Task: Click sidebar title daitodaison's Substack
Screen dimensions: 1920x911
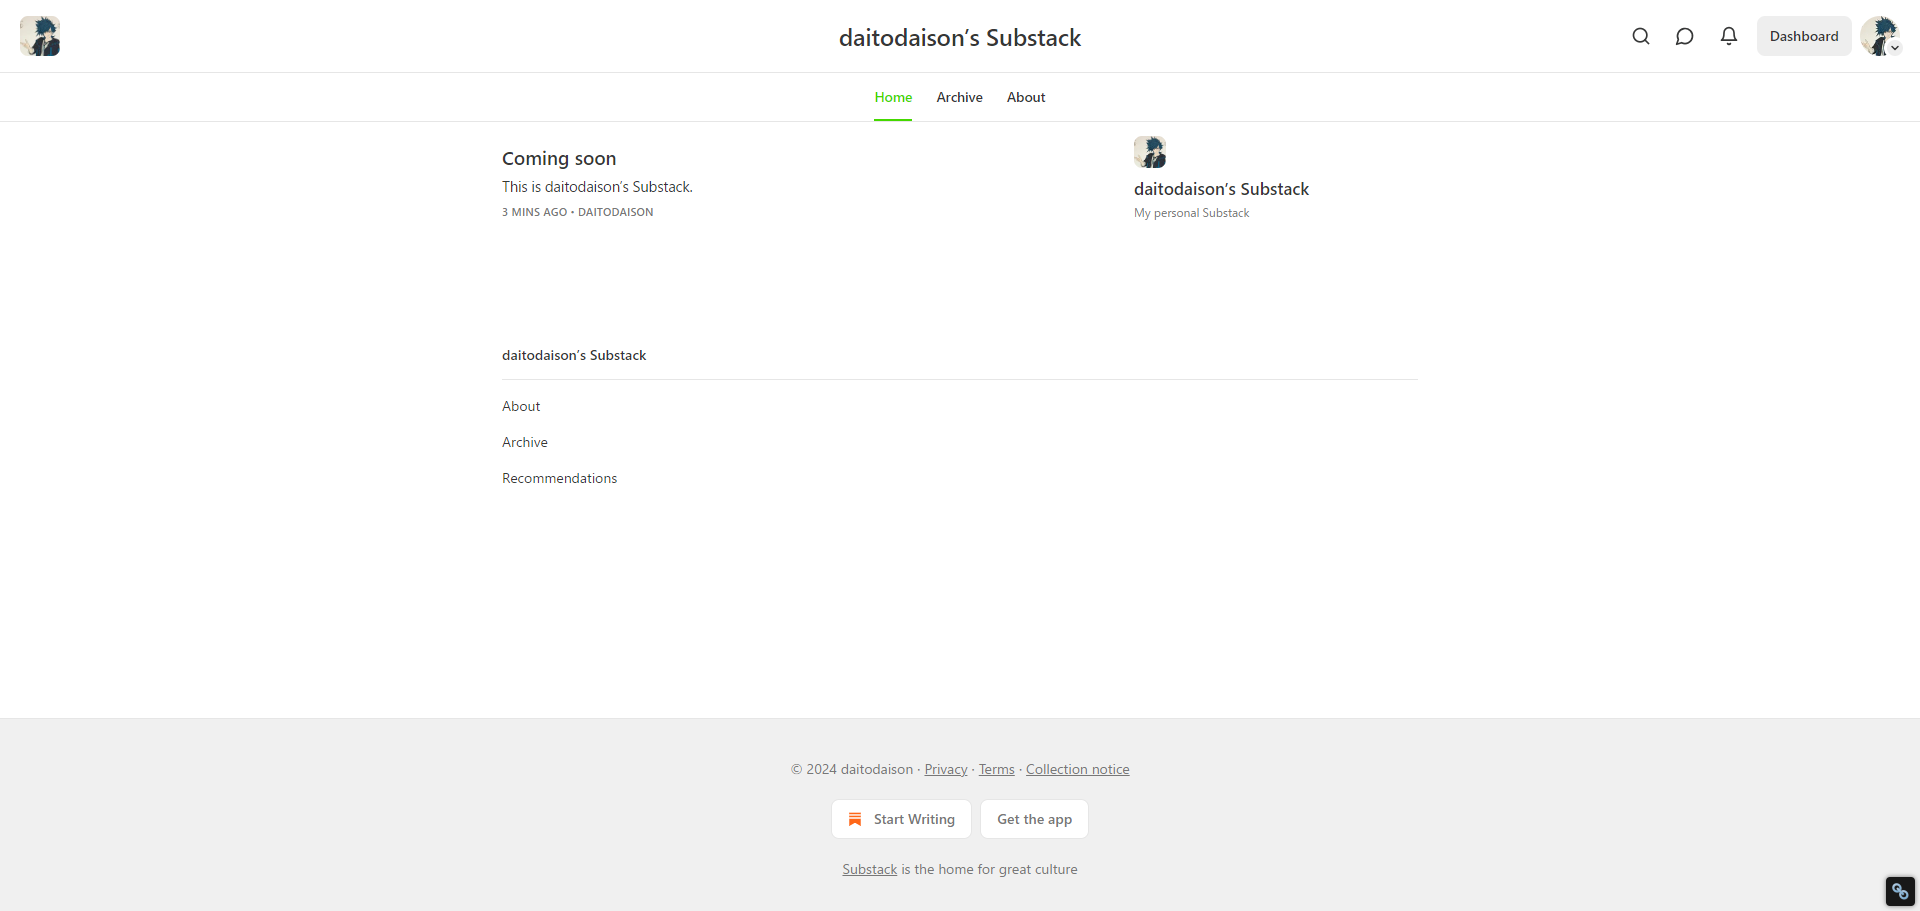Action: click(x=1221, y=189)
